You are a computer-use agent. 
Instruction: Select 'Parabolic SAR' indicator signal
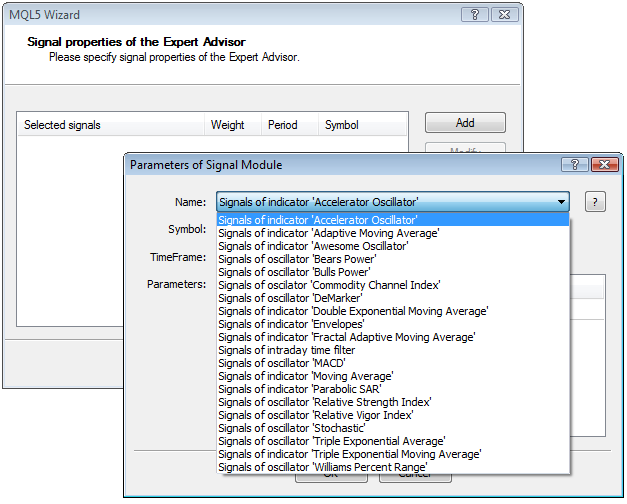[x=393, y=389]
